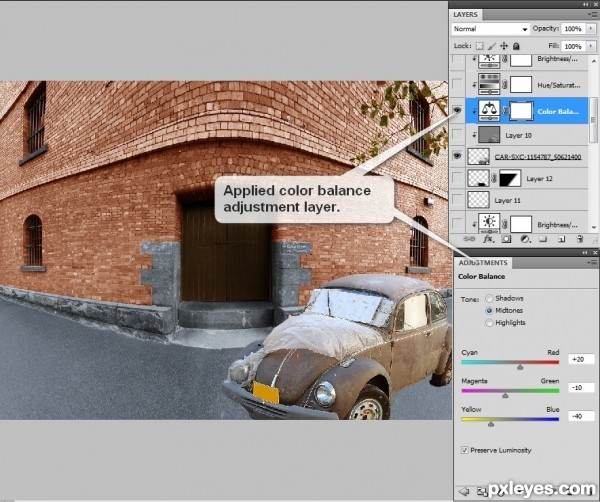Hide the CAR-SXC layer eye icon

(x=457, y=156)
